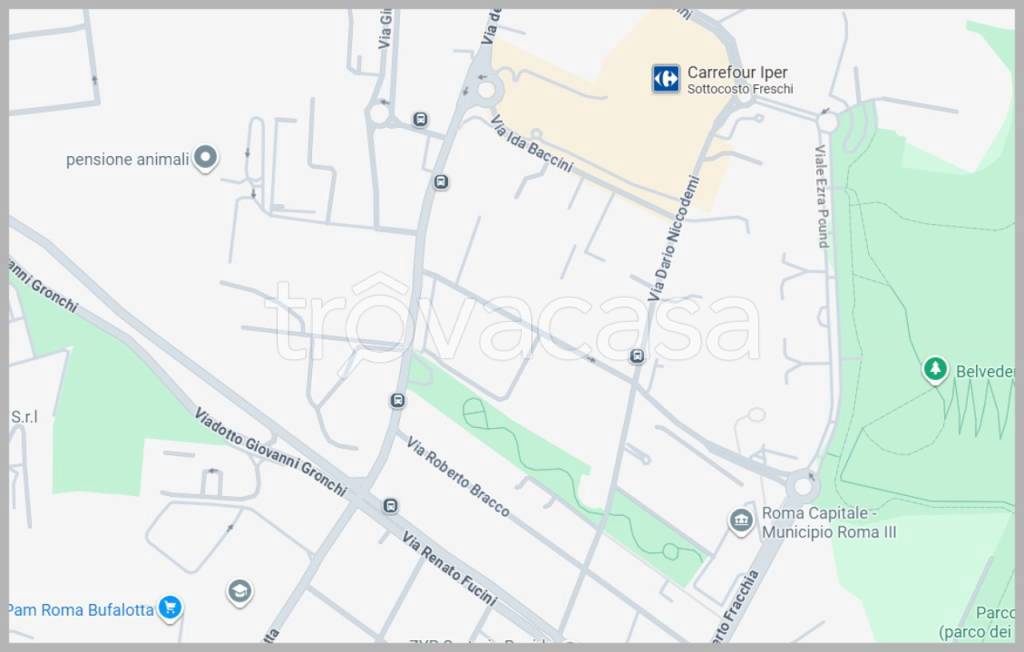Click the Municipio Roma III building icon
The image size is (1024, 652).
(741, 522)
